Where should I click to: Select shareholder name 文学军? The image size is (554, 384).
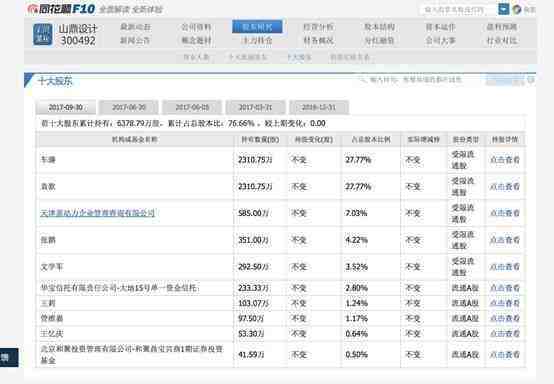52,267
